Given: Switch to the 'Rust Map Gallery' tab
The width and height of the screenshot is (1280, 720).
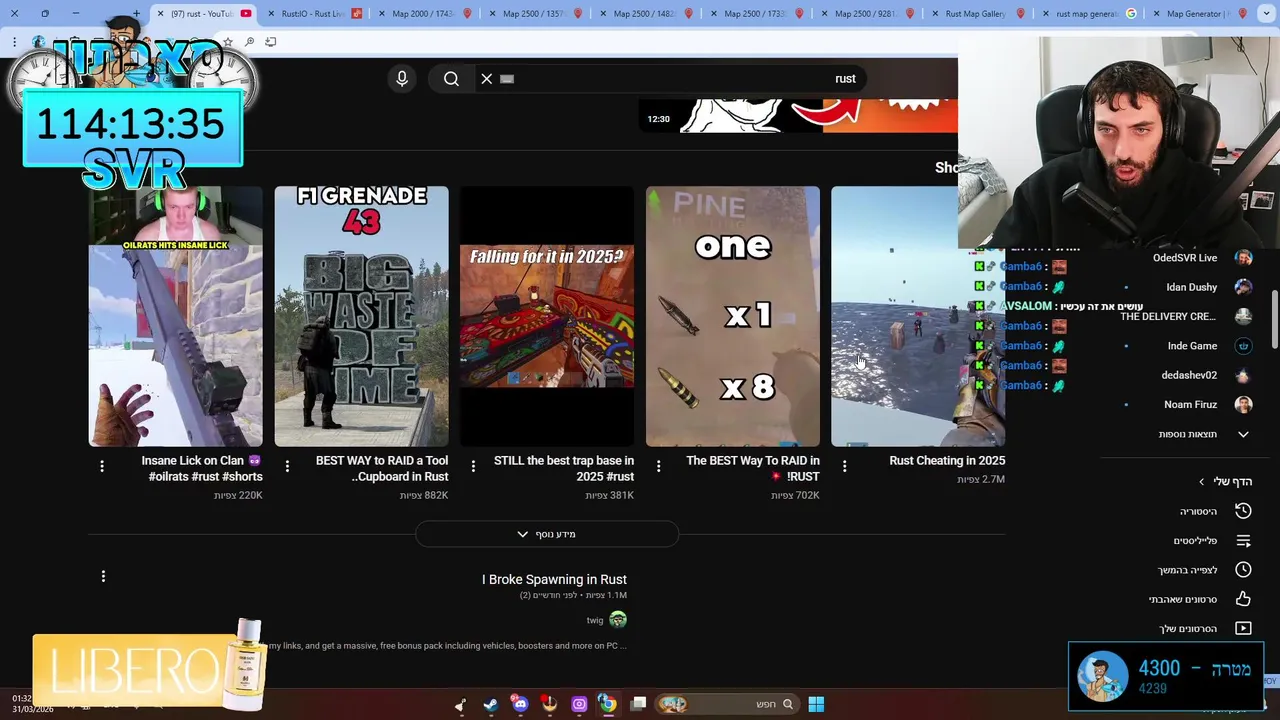Looking at the screenshot, I should click(975, 14).
